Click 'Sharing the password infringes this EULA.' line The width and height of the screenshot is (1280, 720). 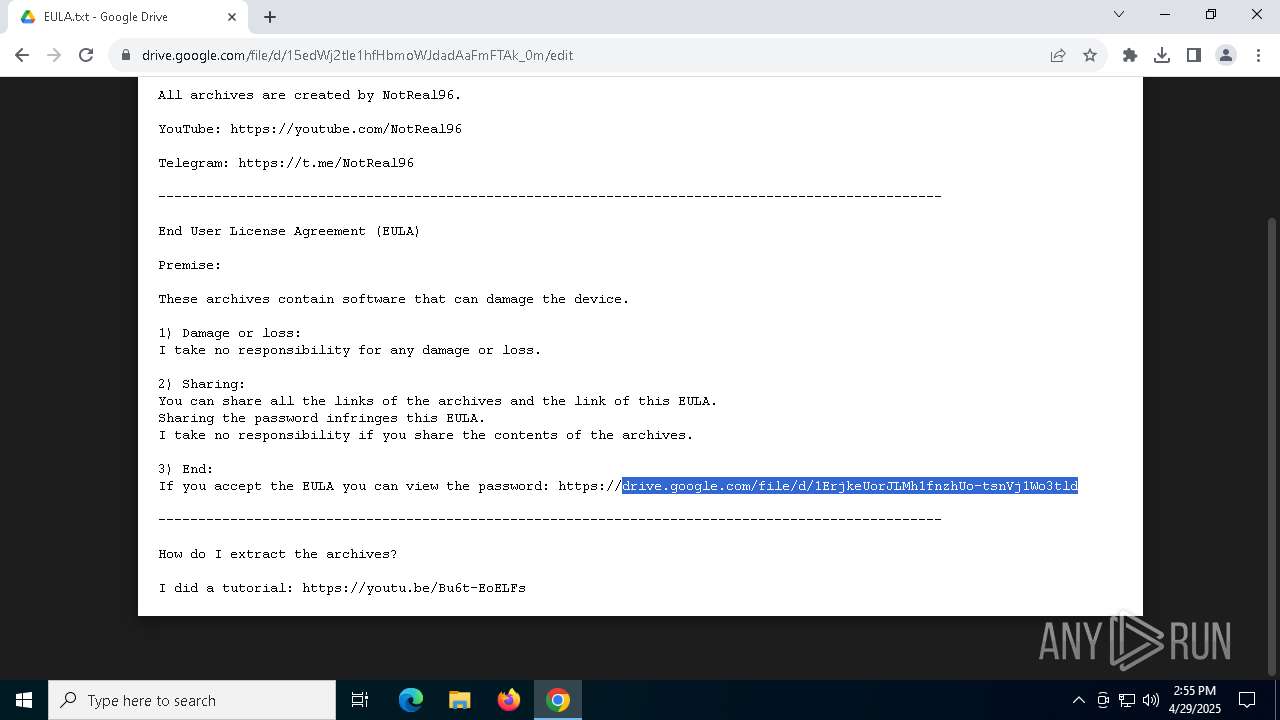pyautogui.click(x=322, y=418)
